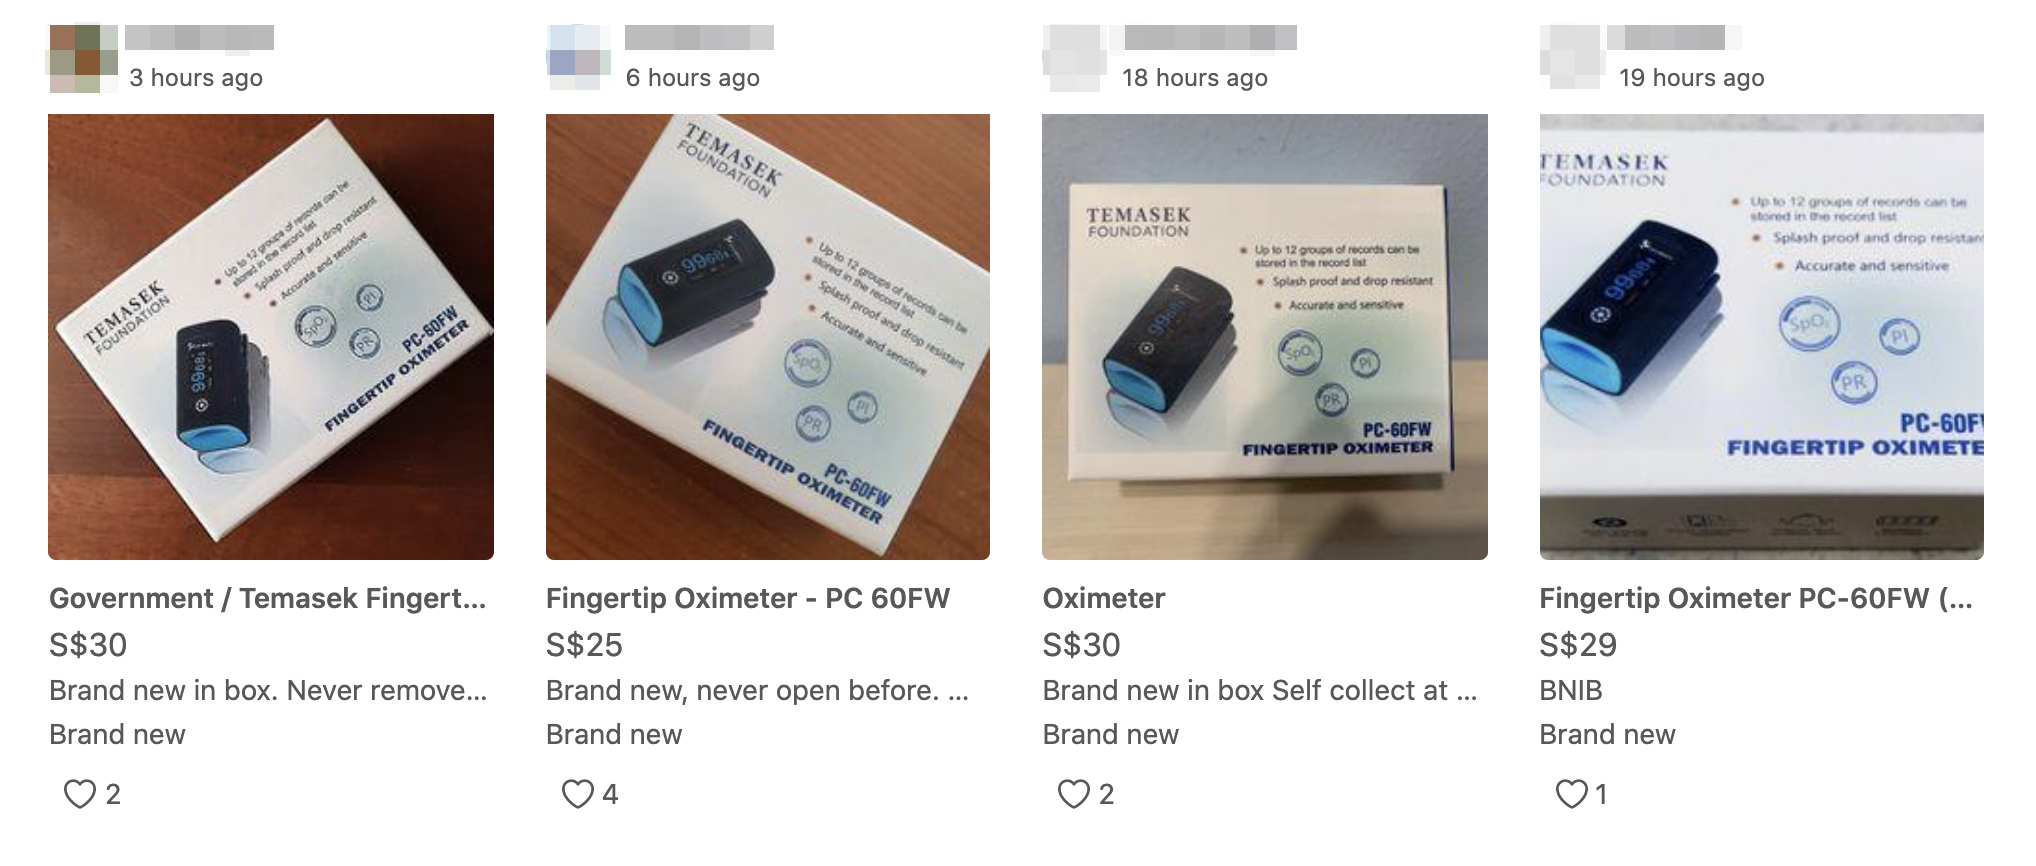Click seller username posted 18 hours ago
The width and height of the screenshot is (2036, 866).
(1210, 38)
